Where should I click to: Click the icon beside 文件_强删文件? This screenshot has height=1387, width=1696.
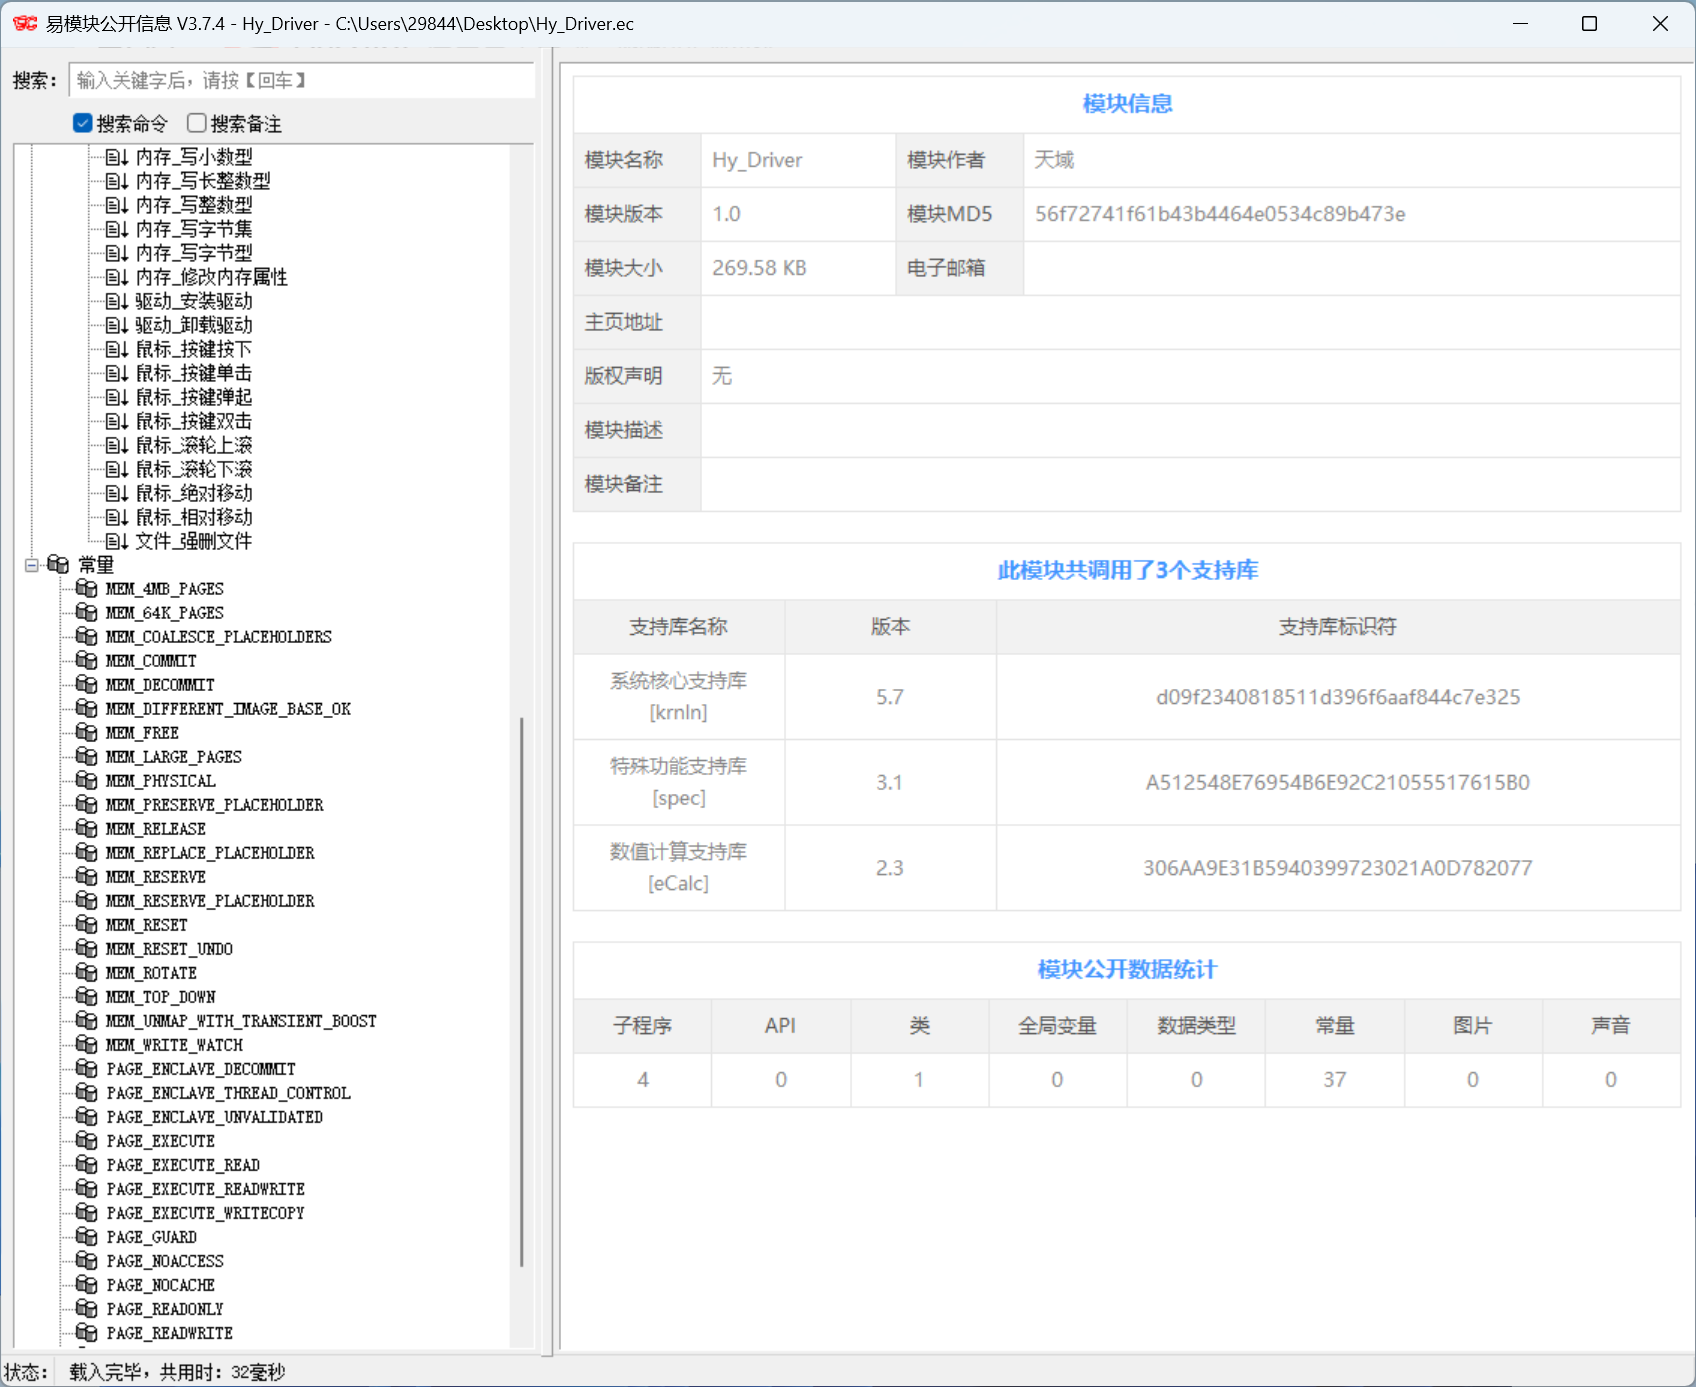[116, 541]
